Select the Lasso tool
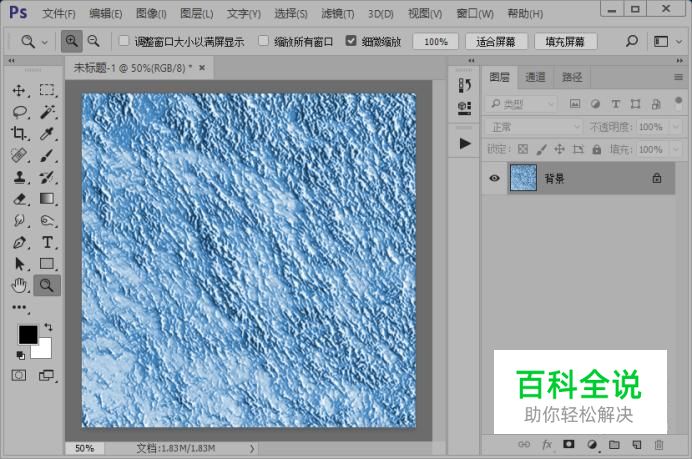692x459 pixels. (19, 112)
